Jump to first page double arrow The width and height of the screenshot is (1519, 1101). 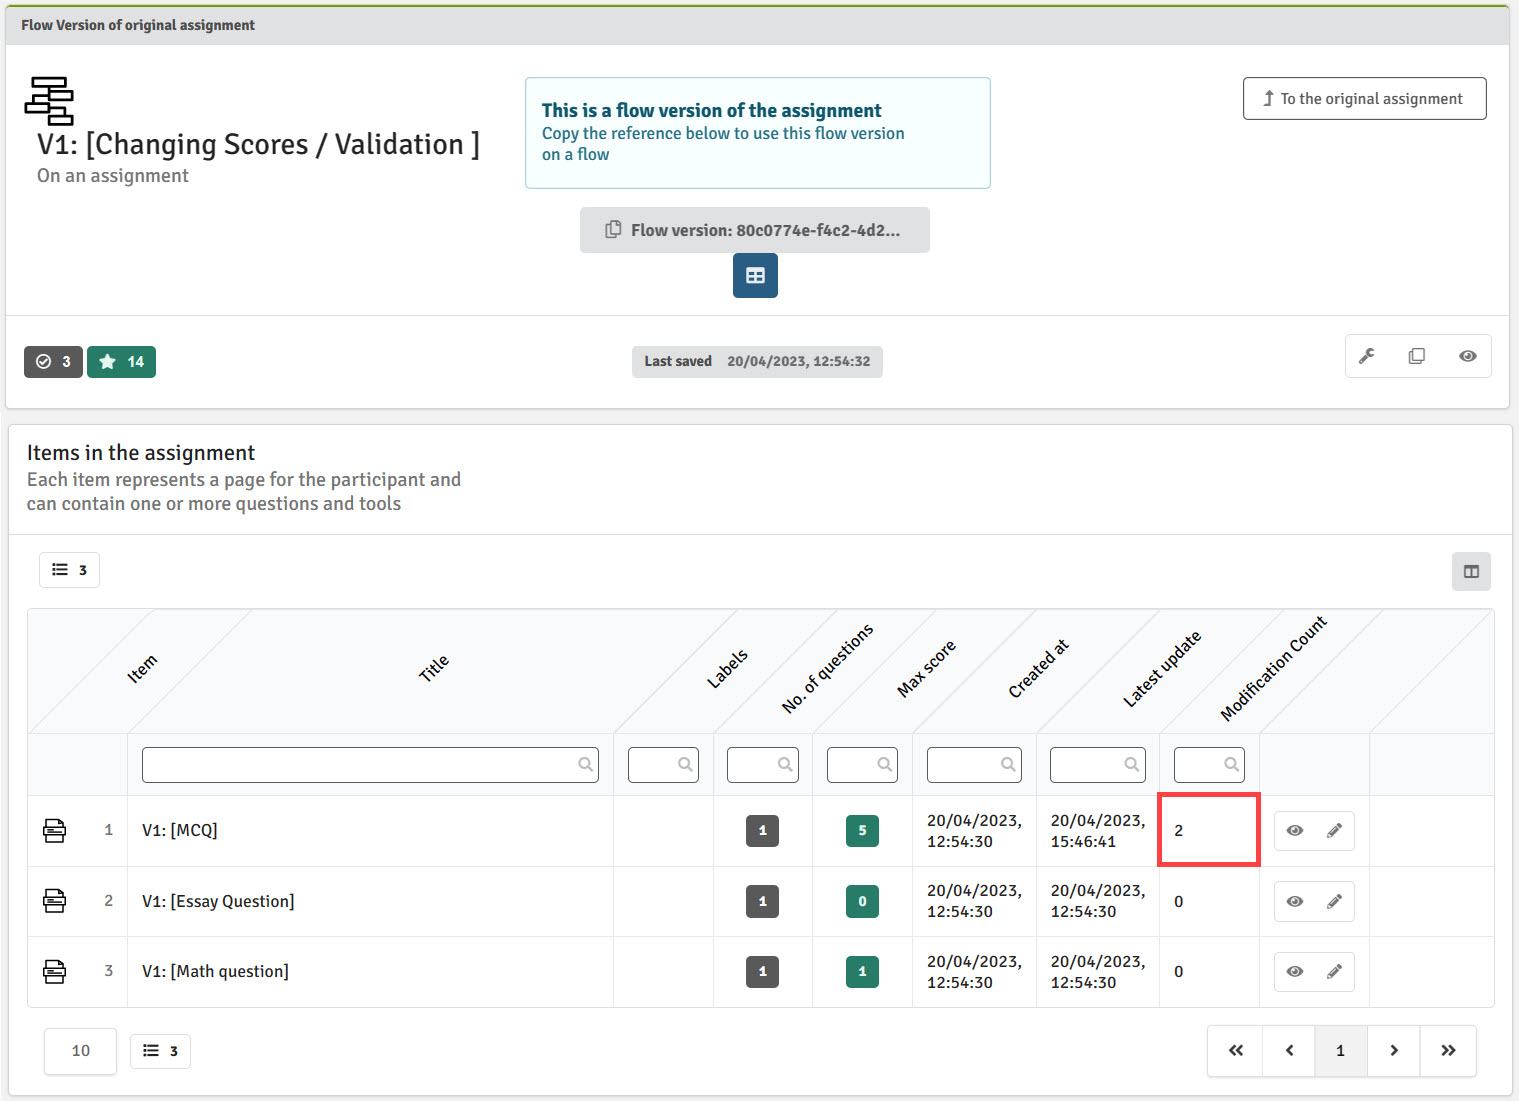pos(1236,1051)
